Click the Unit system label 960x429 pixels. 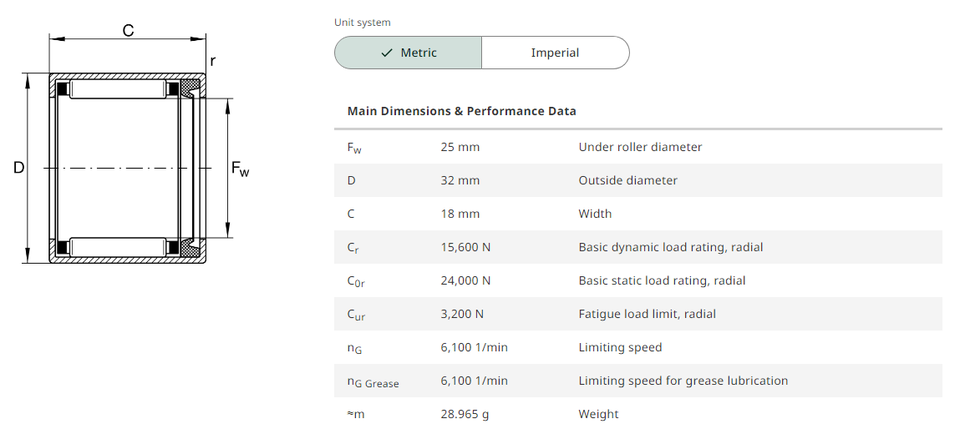pos(362,22)
